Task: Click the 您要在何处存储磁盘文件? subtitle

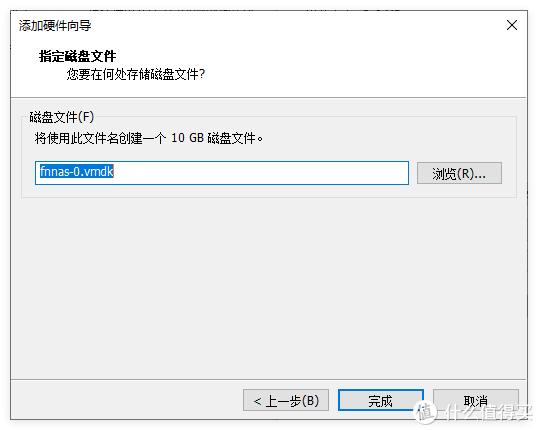Action: coord(136,74)
